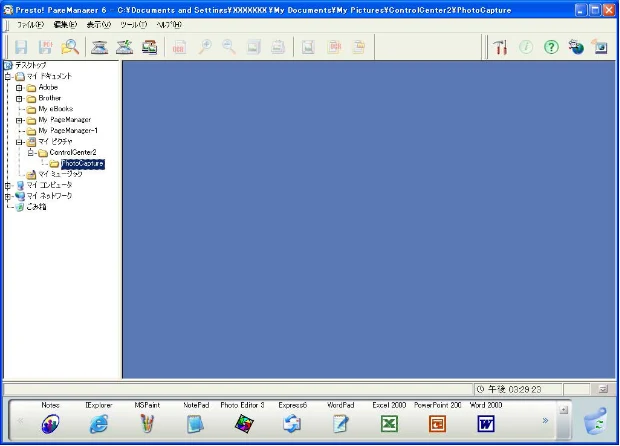Open the ツール(T) menu

[134, 25]
